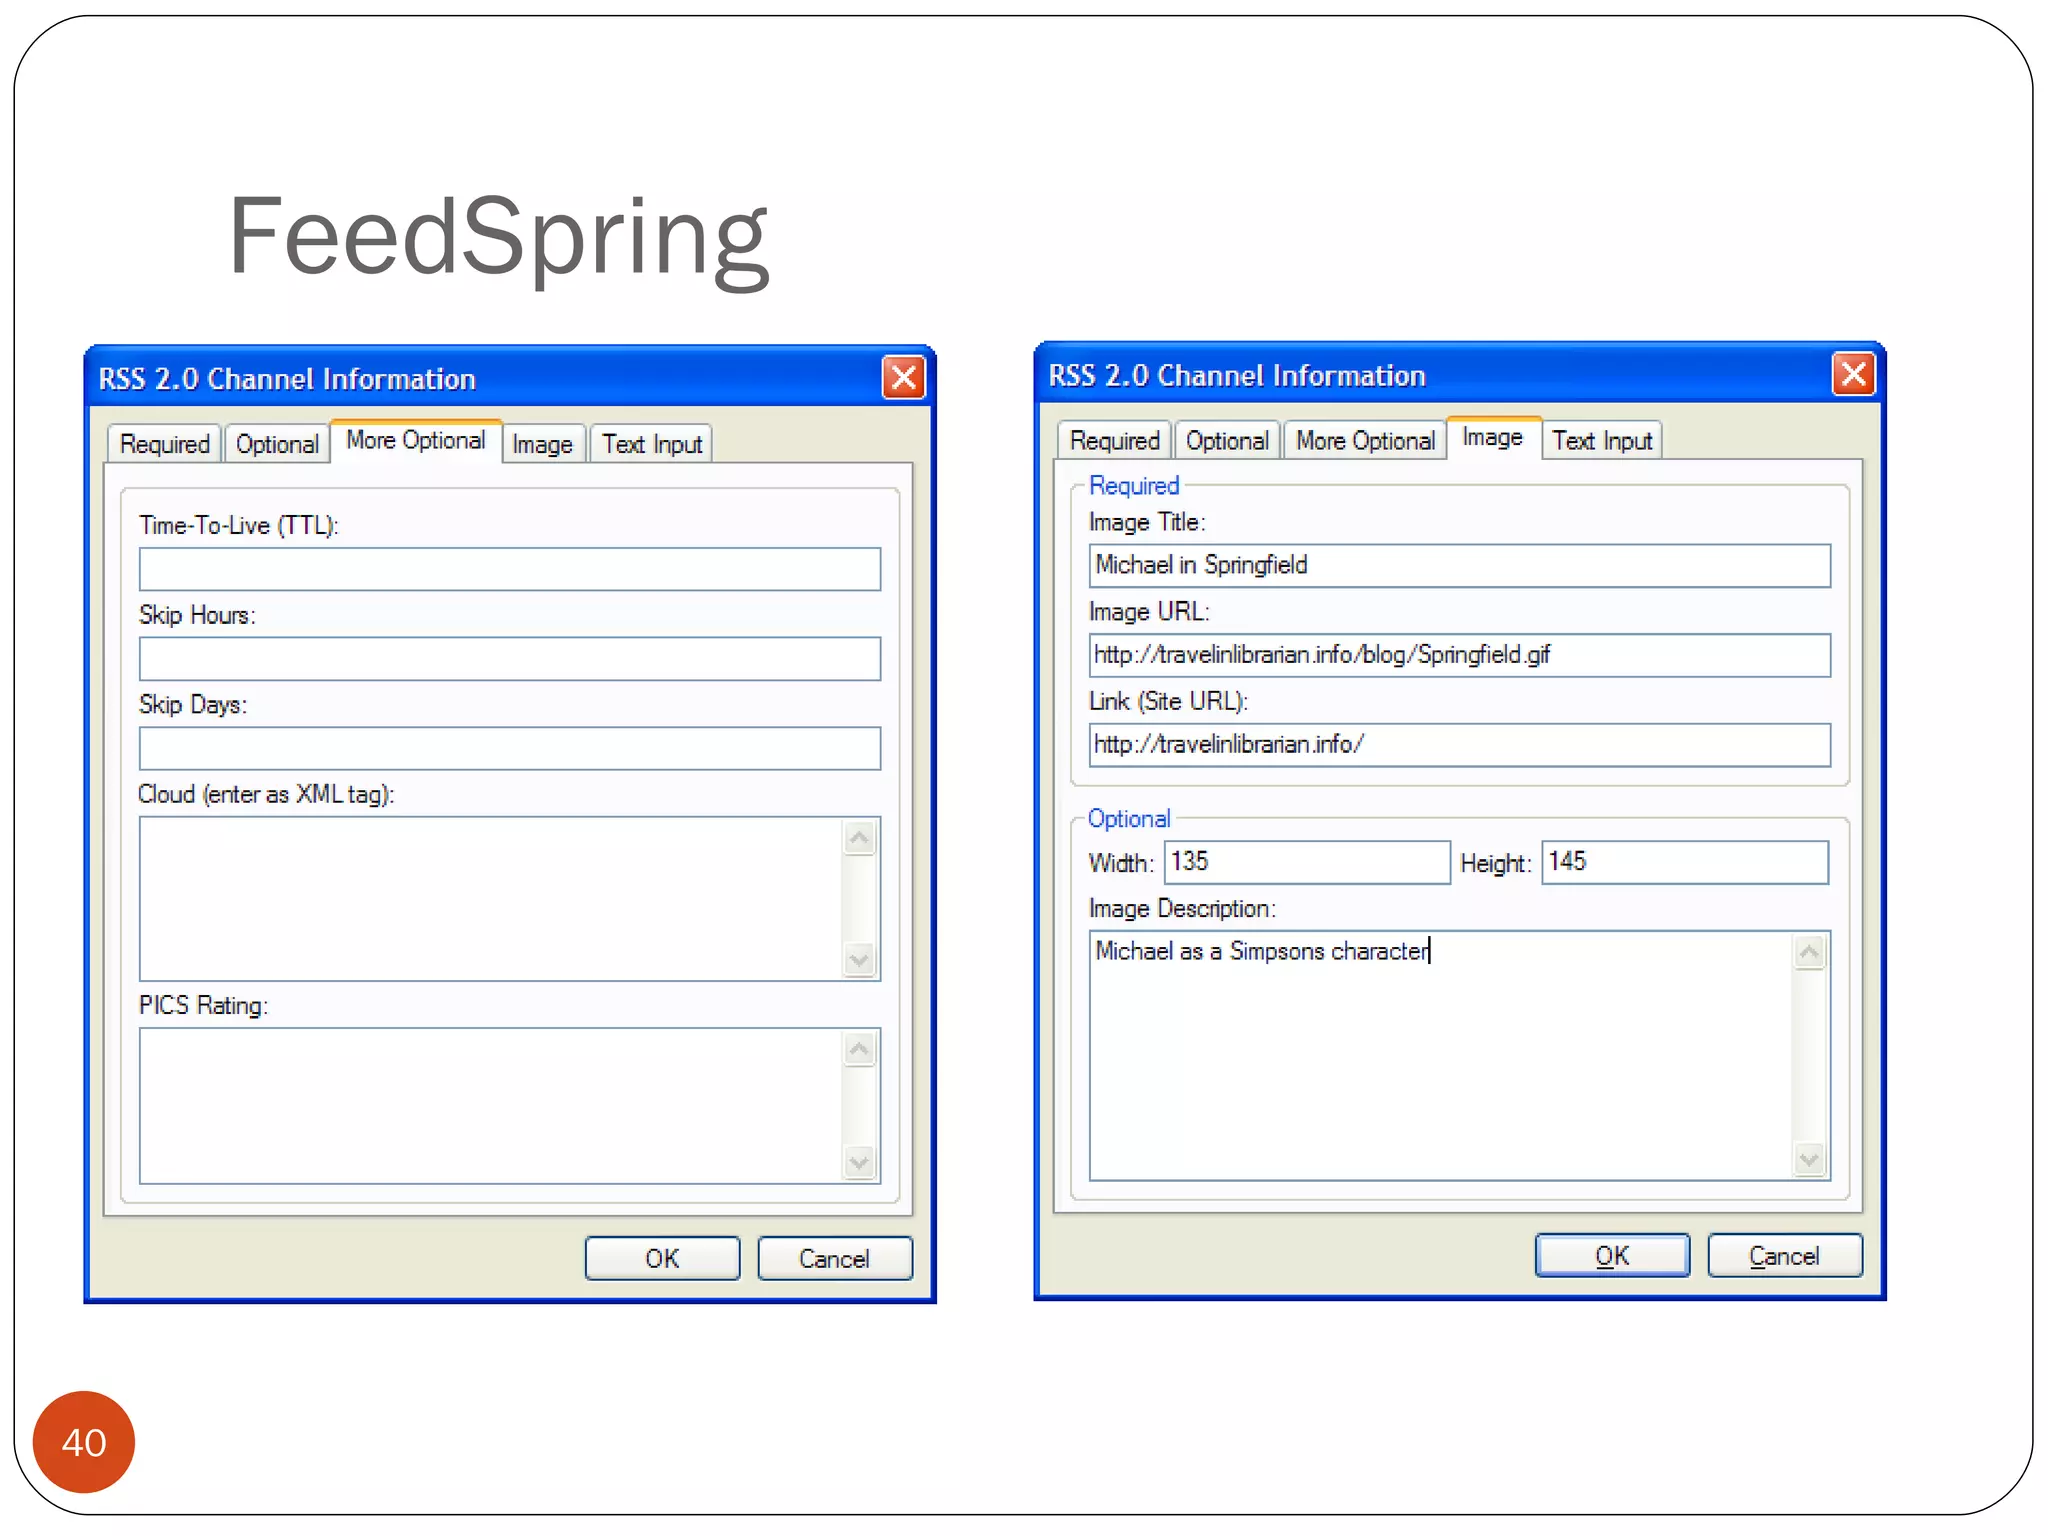Open the Optional tab in left dialog
2048x1536 pixels.
(277, 444)
